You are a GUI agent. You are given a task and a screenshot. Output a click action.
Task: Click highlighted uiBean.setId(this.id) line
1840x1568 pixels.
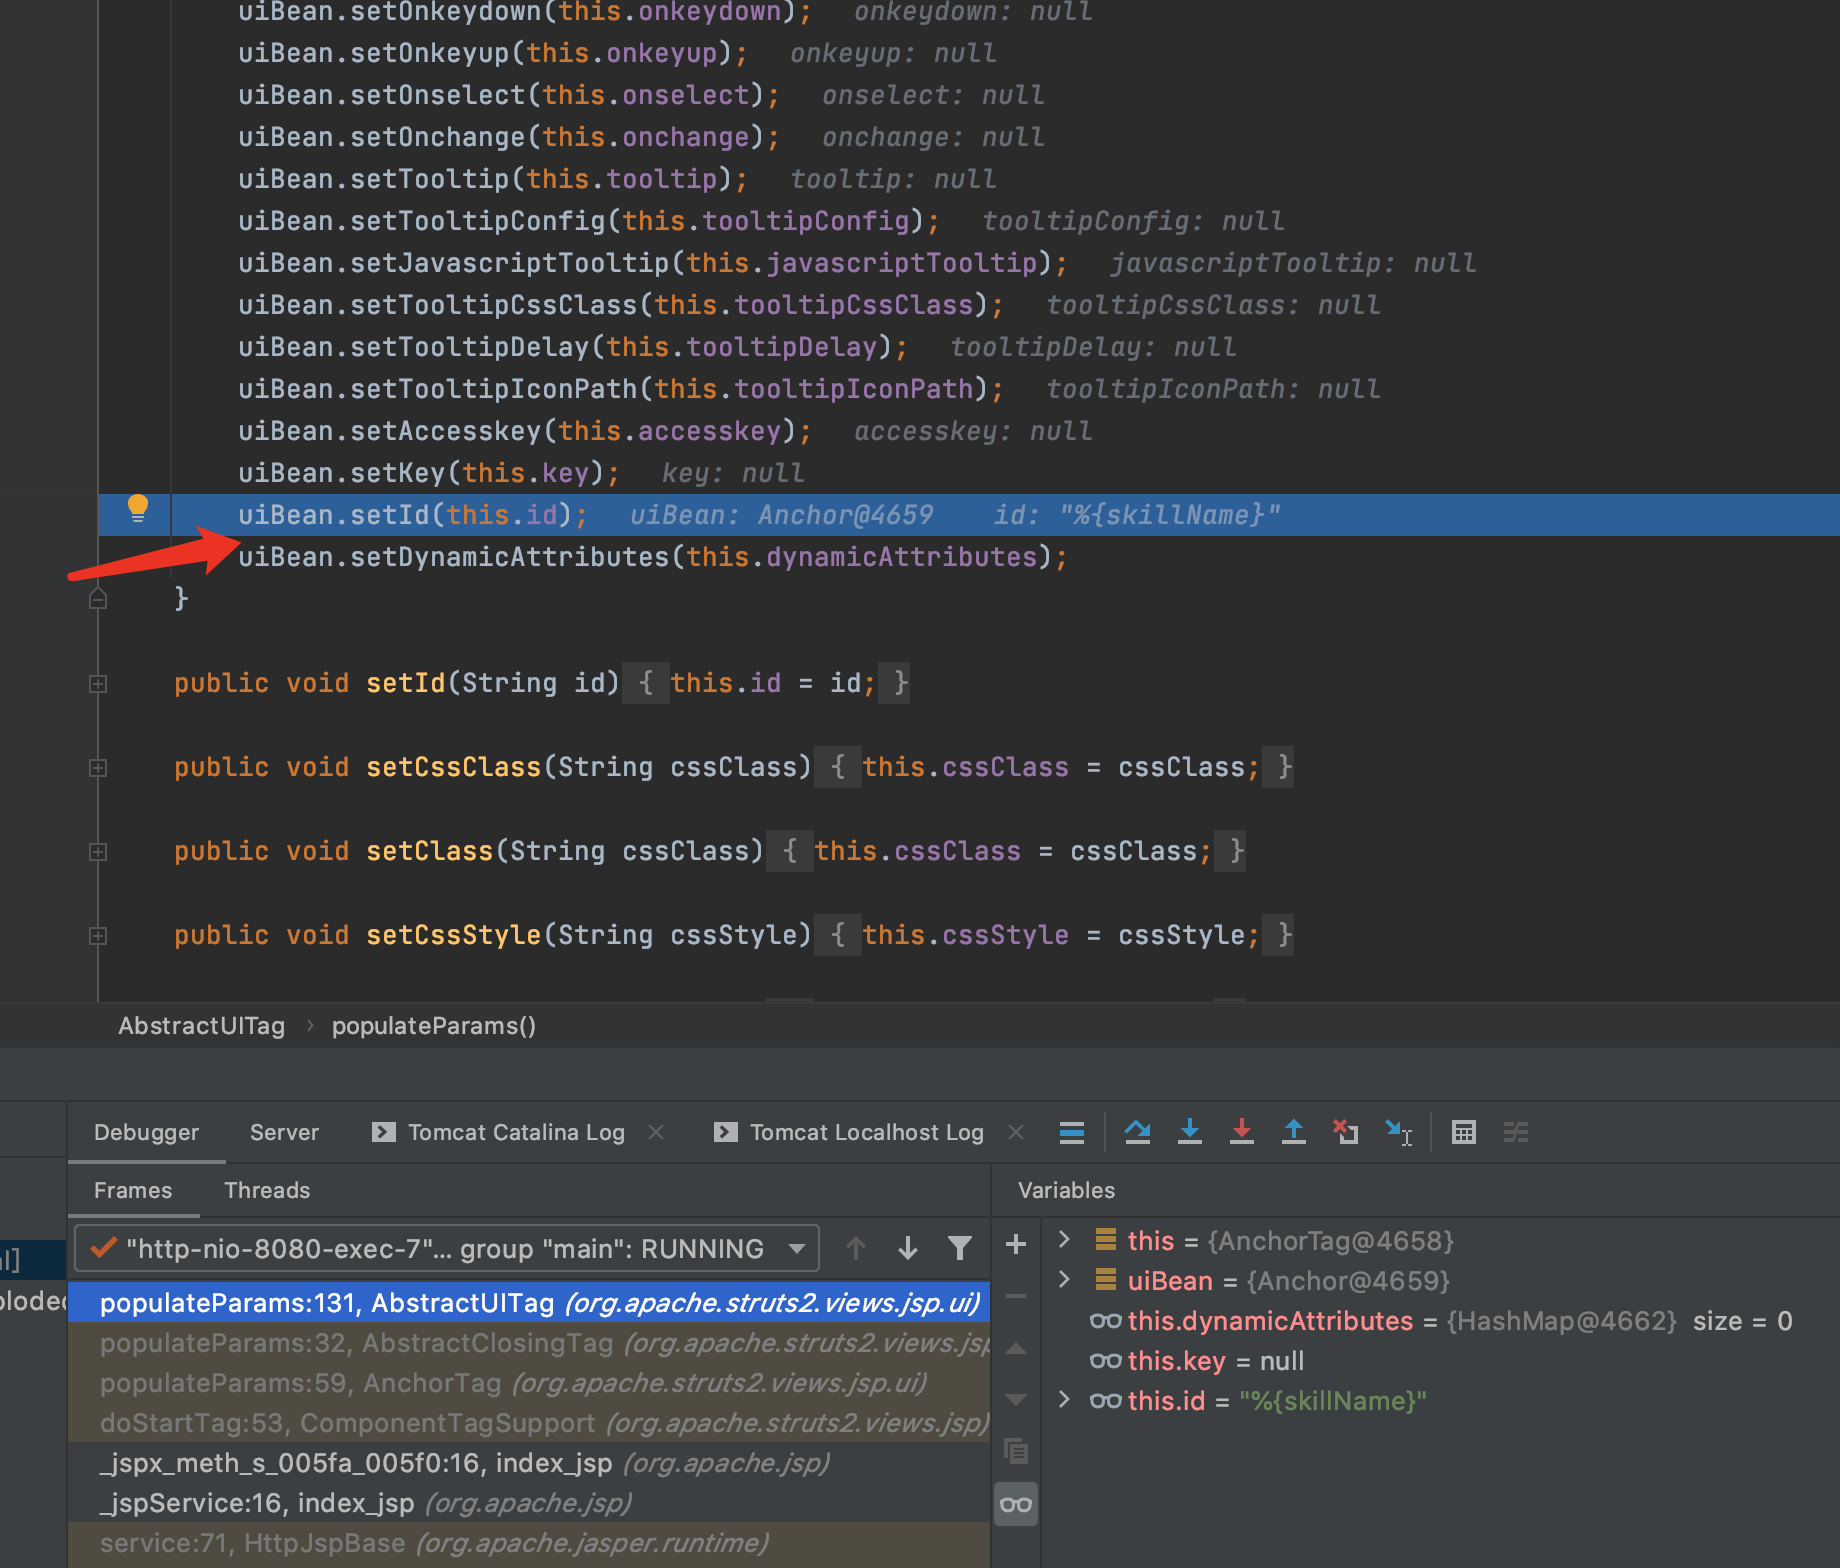click(413, 515)
